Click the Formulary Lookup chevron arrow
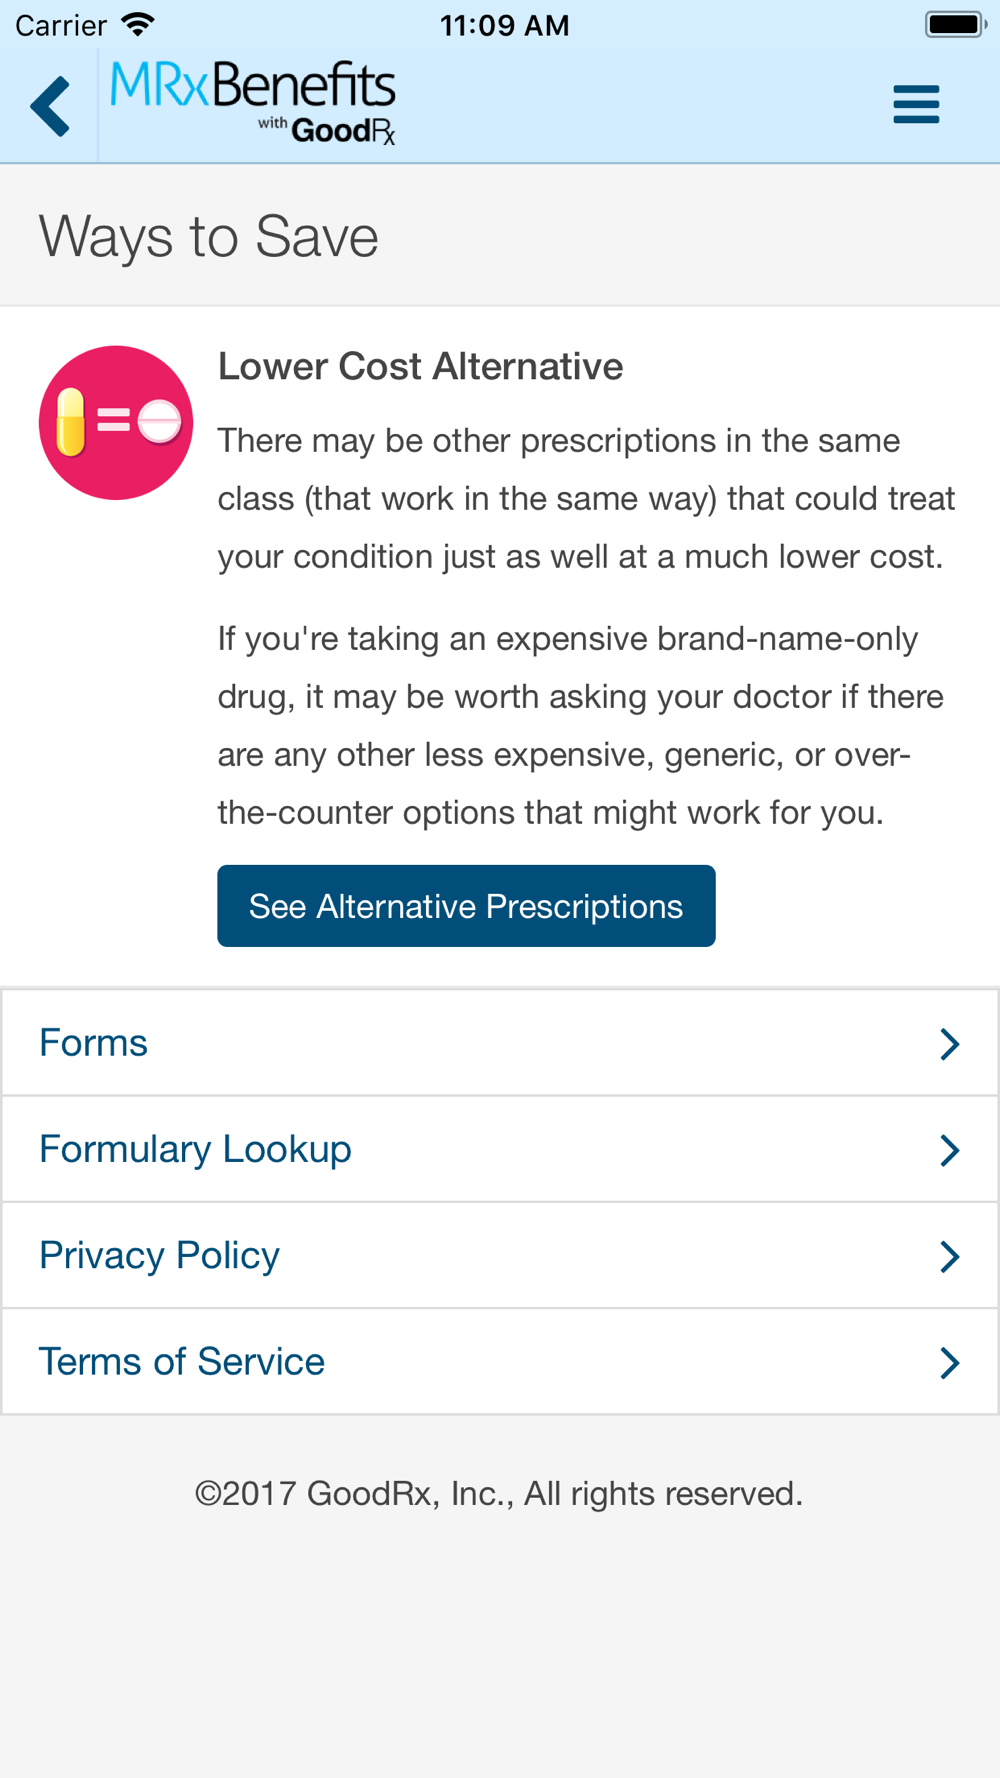The image size is (1000, 1778). click(949, 1150)
